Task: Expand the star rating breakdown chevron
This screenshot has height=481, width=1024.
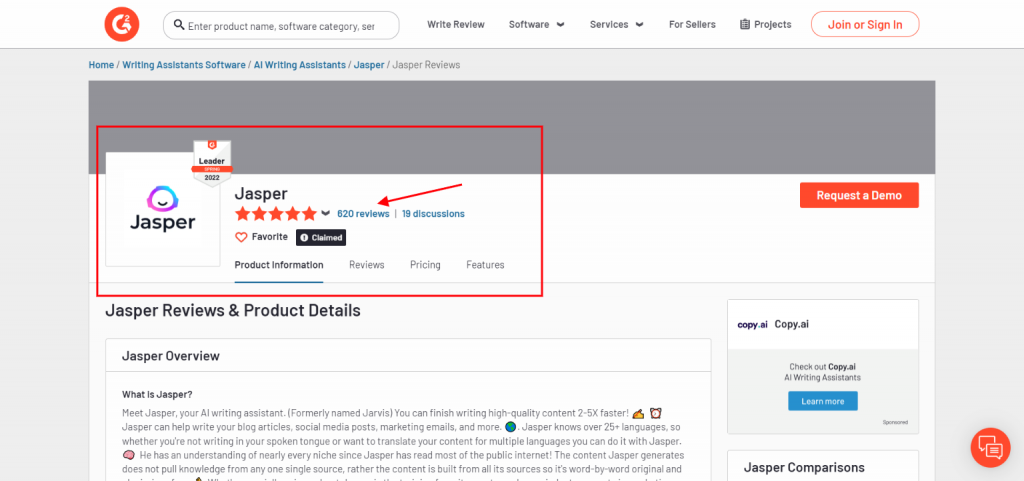Action: (x=326, y=213)
